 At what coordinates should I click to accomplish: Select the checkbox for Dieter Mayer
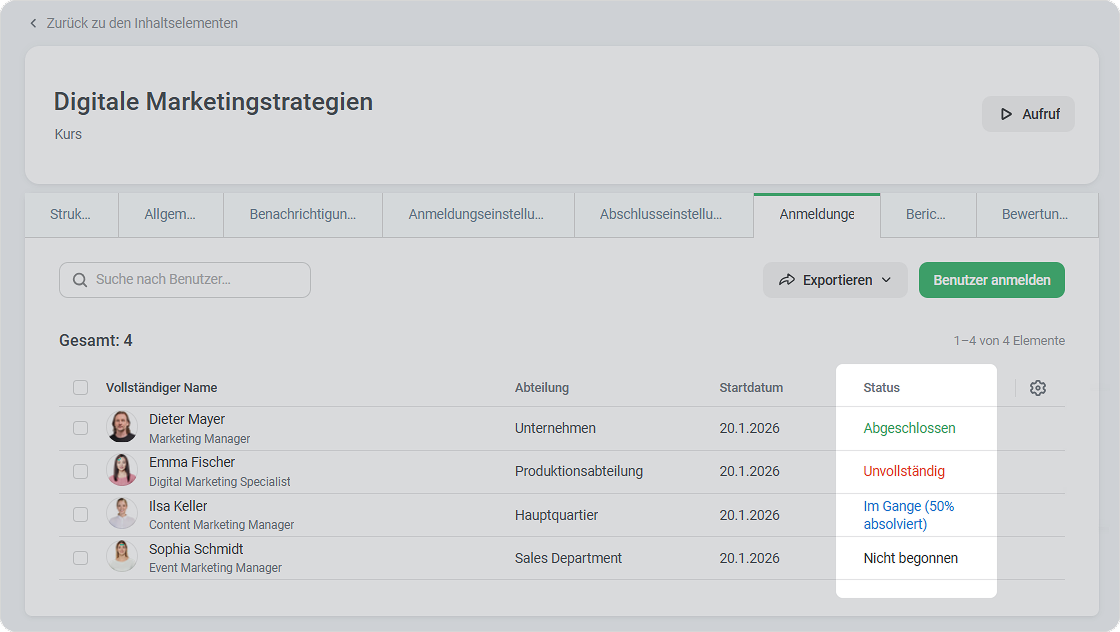[81, 428]
